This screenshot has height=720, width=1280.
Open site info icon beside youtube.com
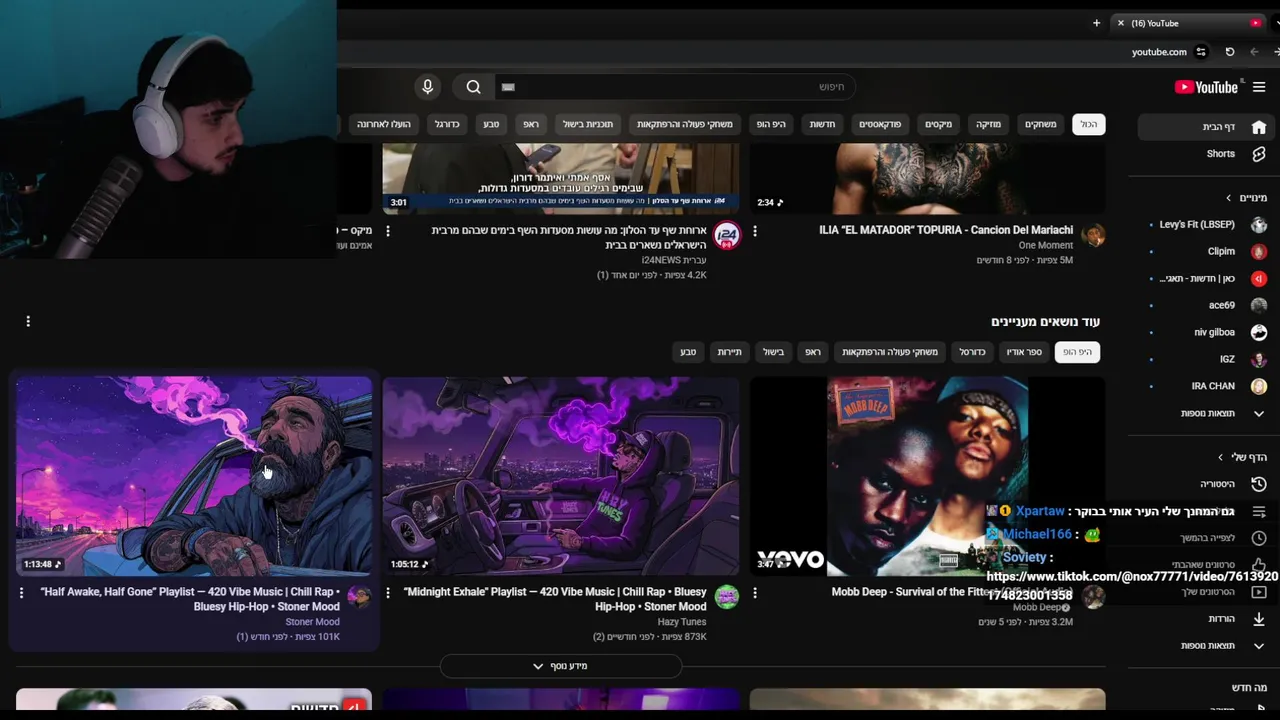point(1201,52)
